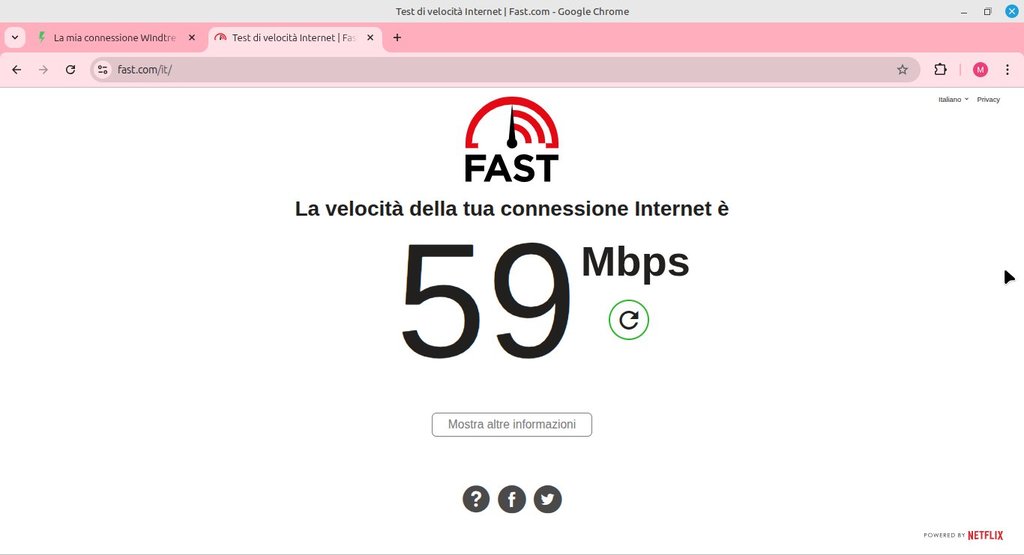Share results via the Twitter icon
1024x555 pixels.
point(547,500)
